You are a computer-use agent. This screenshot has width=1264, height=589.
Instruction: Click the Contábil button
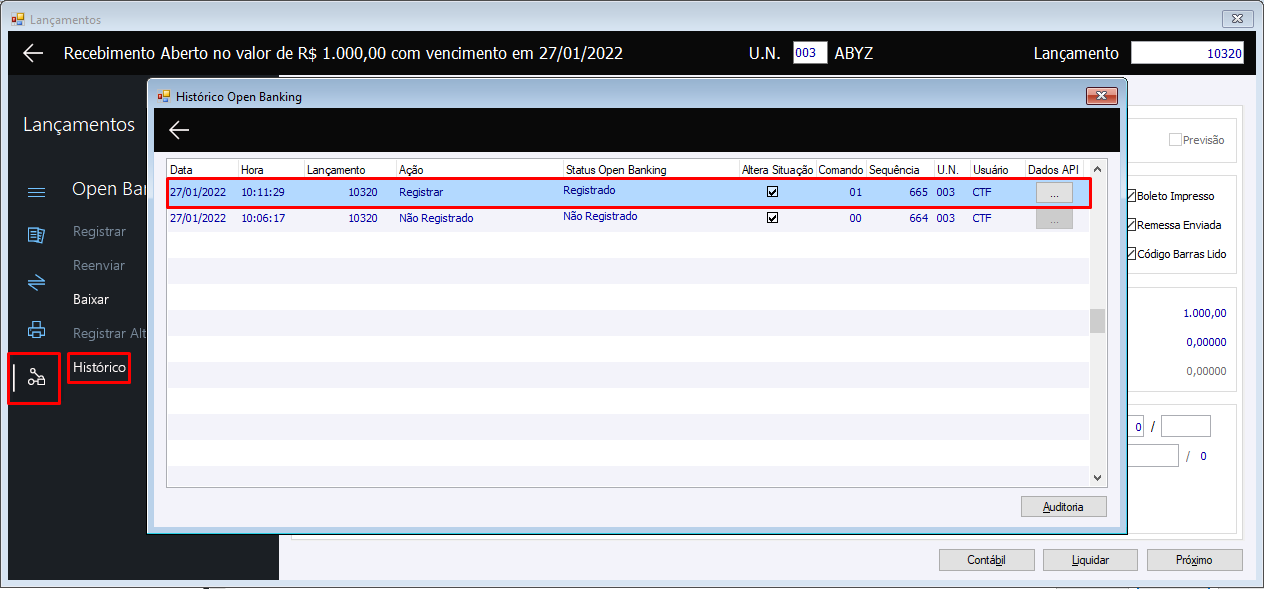click(986, 560)
